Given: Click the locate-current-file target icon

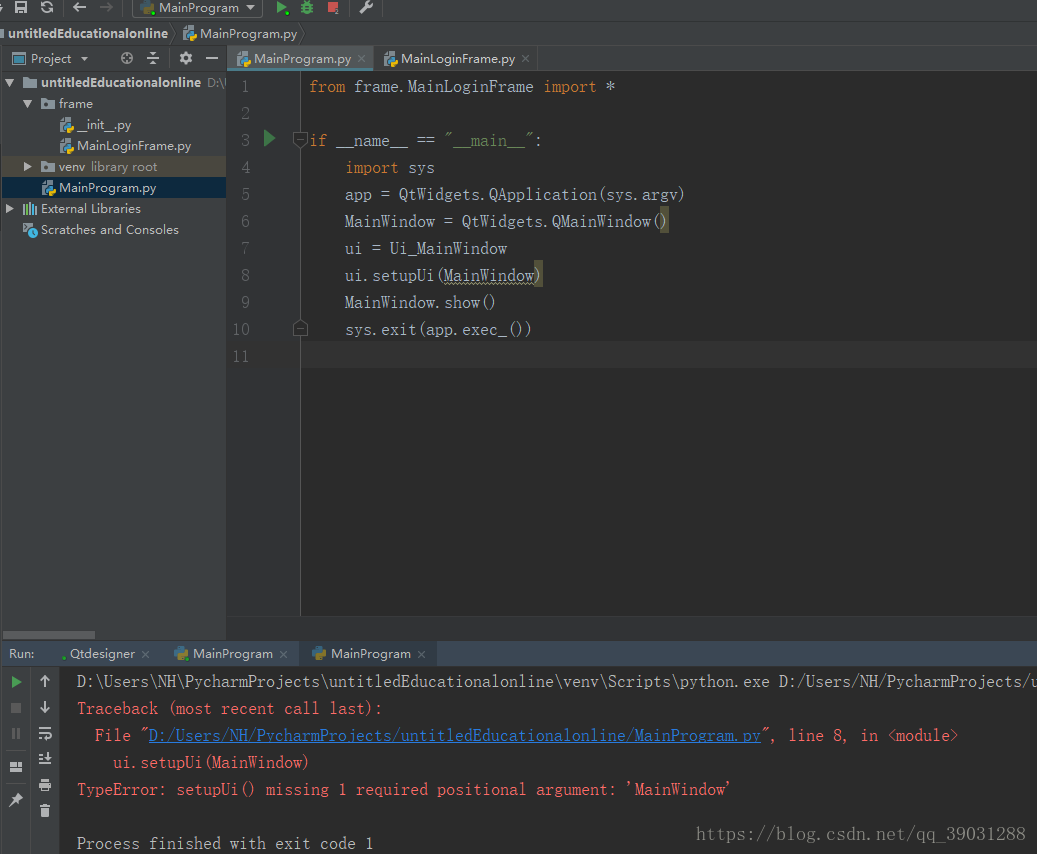Looking at the screenshot, I should [x=127, y=58].
